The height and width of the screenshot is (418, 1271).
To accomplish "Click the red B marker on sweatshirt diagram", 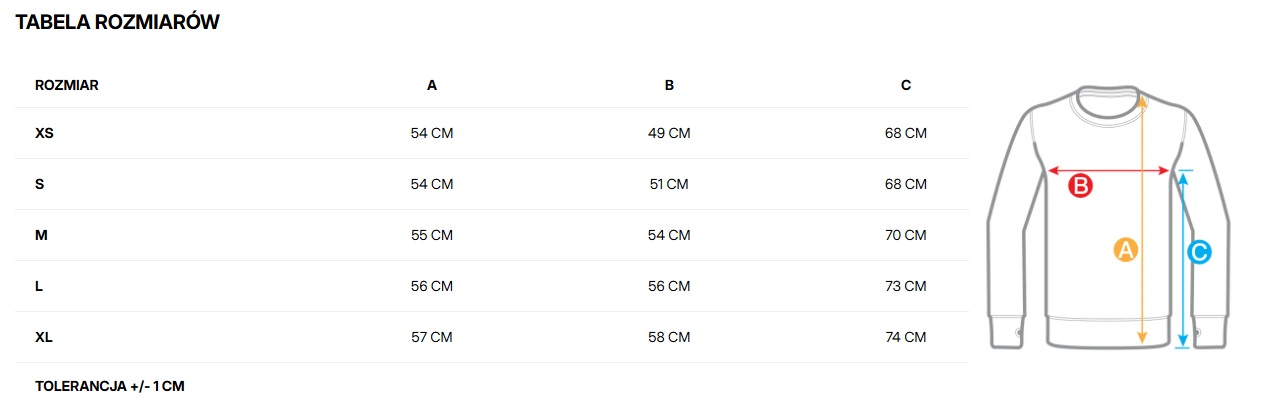I will tap(1081, 185).
